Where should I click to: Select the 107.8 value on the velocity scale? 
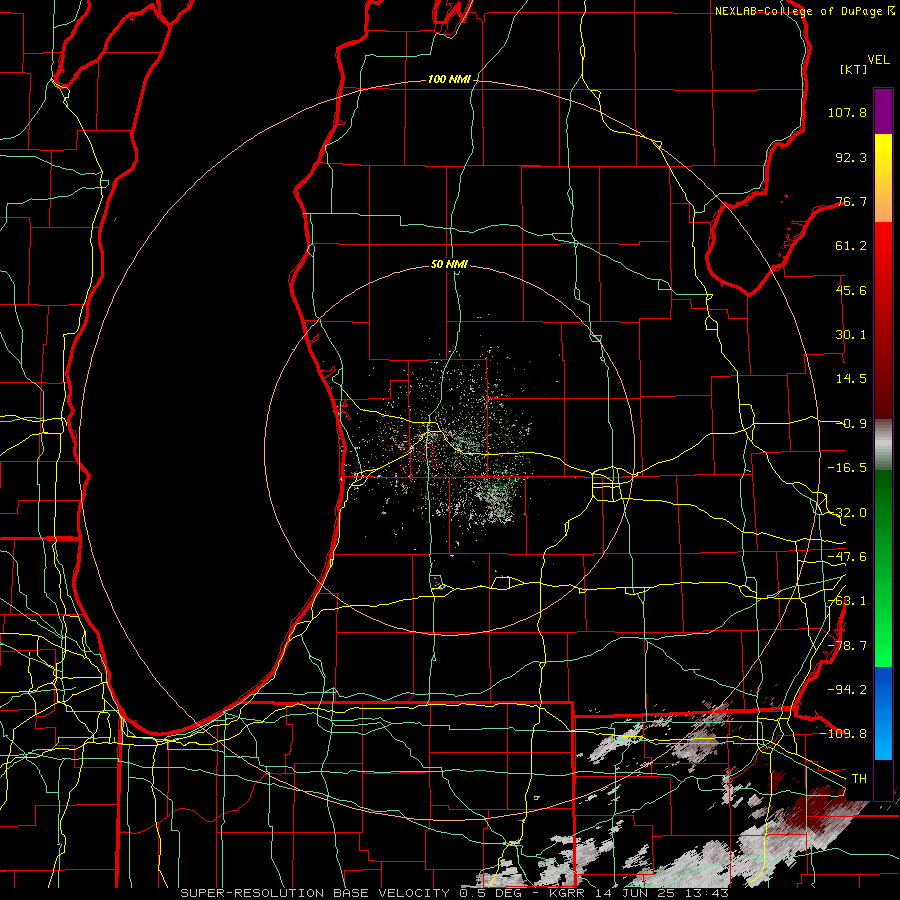(x=847, y=112)
